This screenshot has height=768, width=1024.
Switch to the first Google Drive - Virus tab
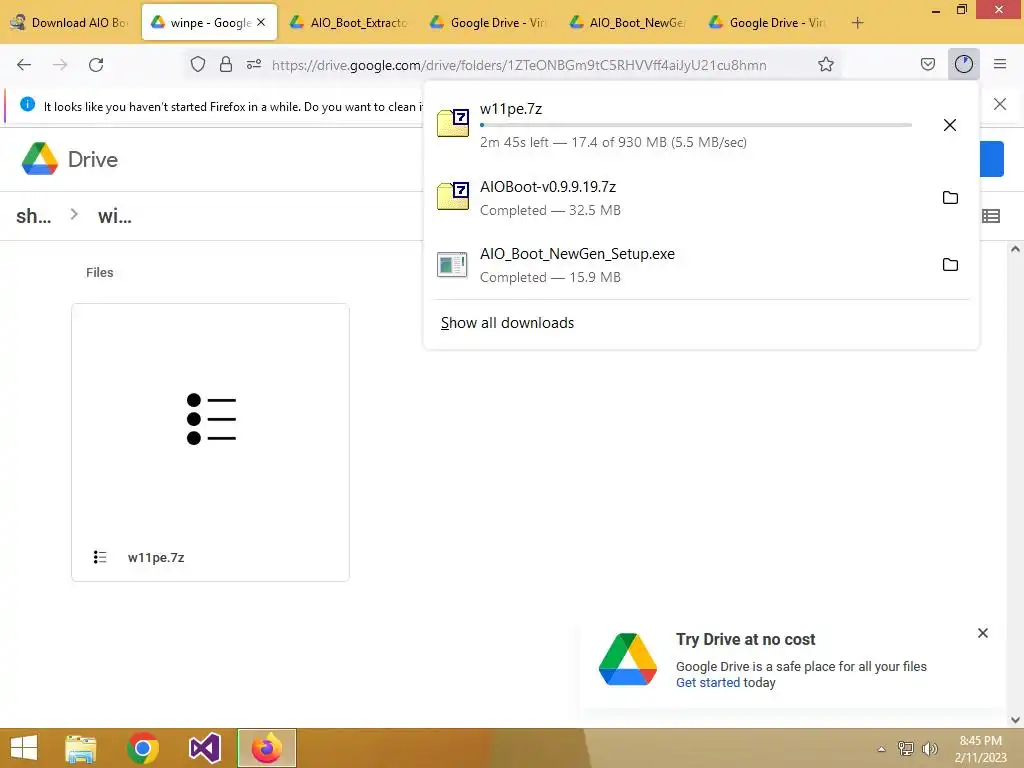pos(488,23)
